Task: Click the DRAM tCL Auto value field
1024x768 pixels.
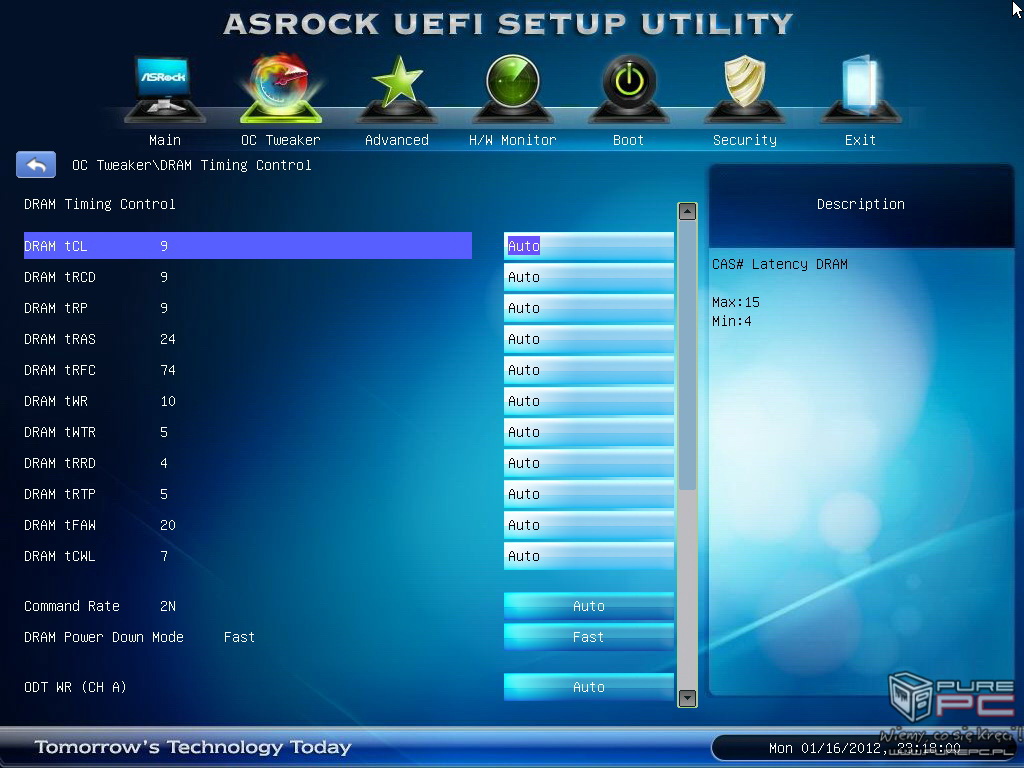Action: coord(588,246)
